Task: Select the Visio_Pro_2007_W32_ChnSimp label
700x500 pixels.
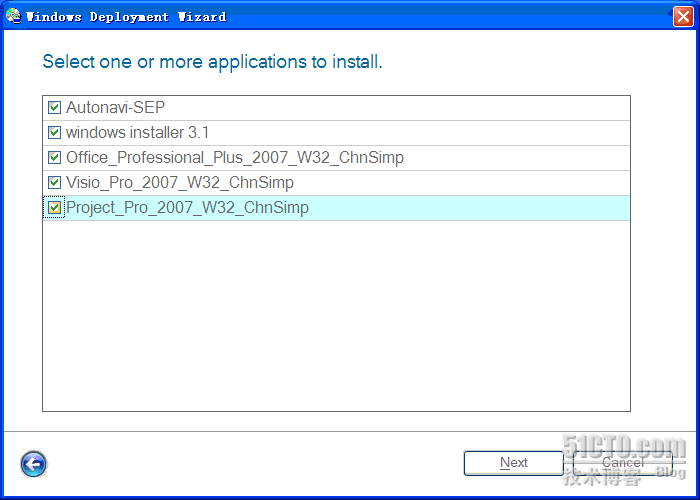Action: point(180,183)
